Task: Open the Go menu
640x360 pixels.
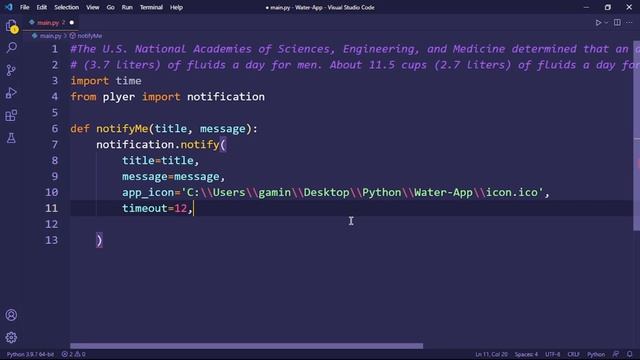Action: click(x=111, y=7)
